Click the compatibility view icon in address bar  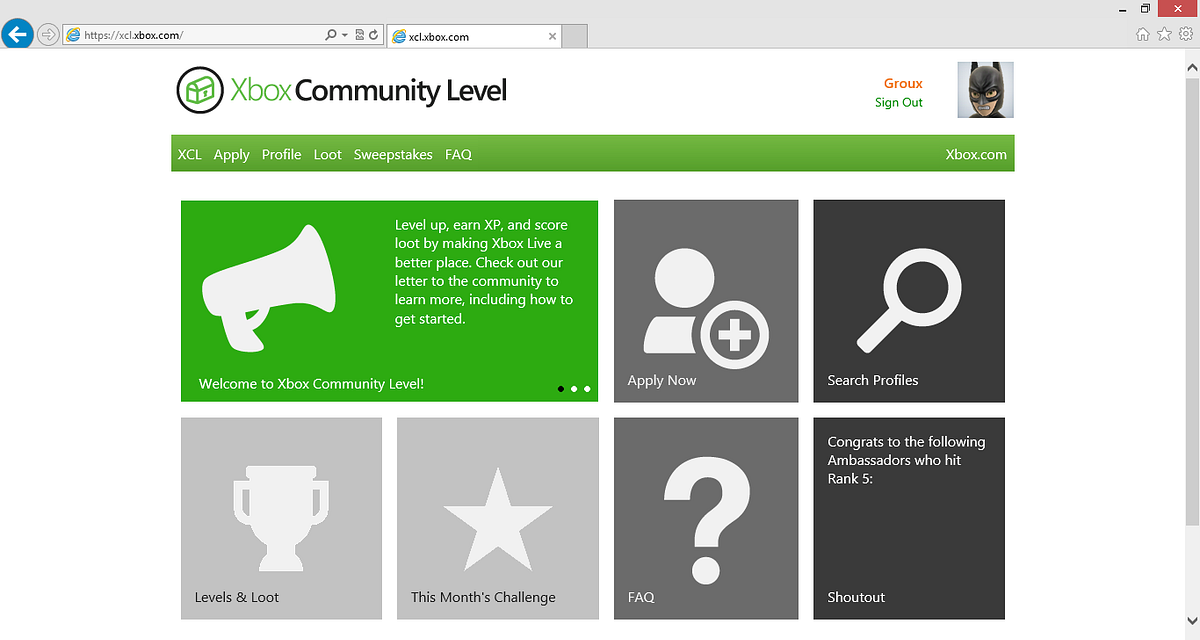[360, 35]
